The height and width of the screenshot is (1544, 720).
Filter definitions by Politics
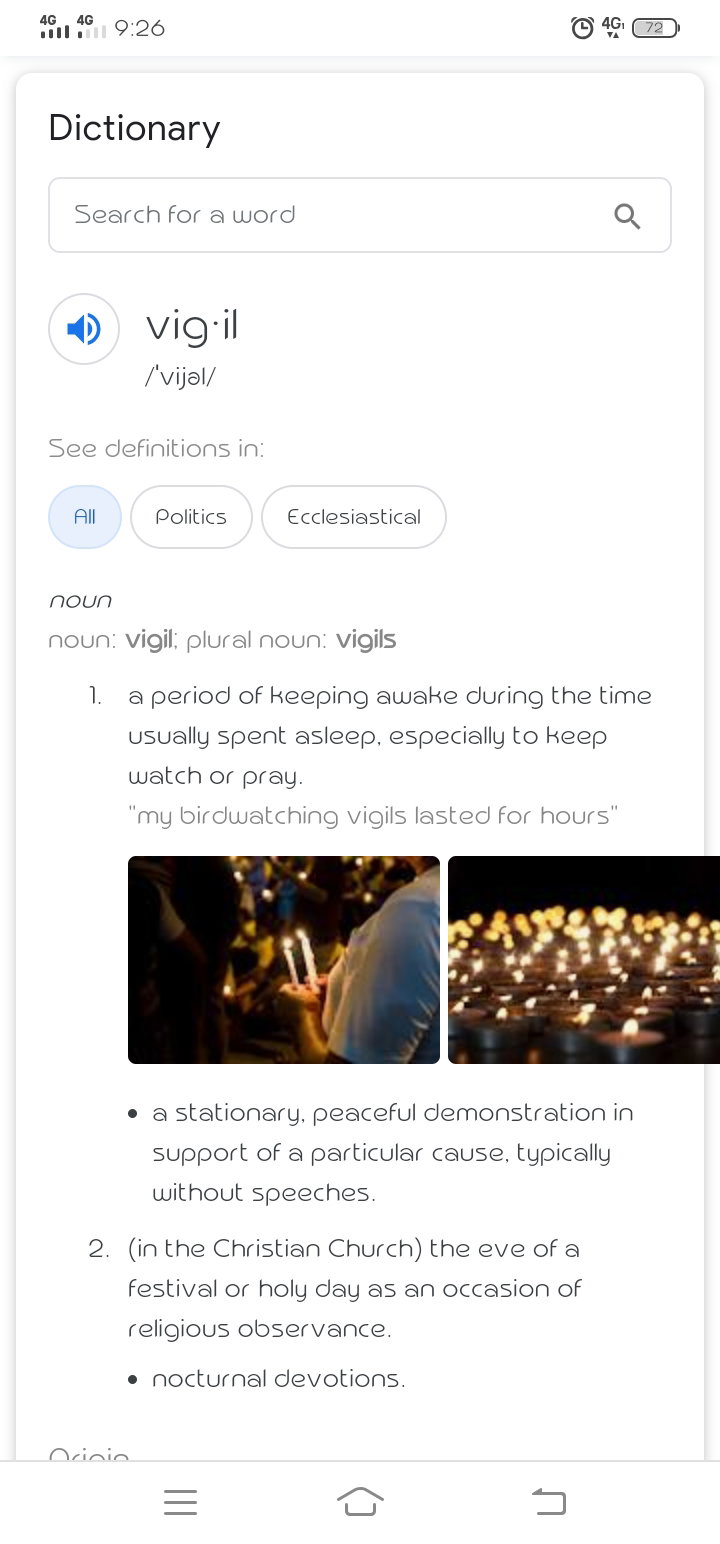191,517
